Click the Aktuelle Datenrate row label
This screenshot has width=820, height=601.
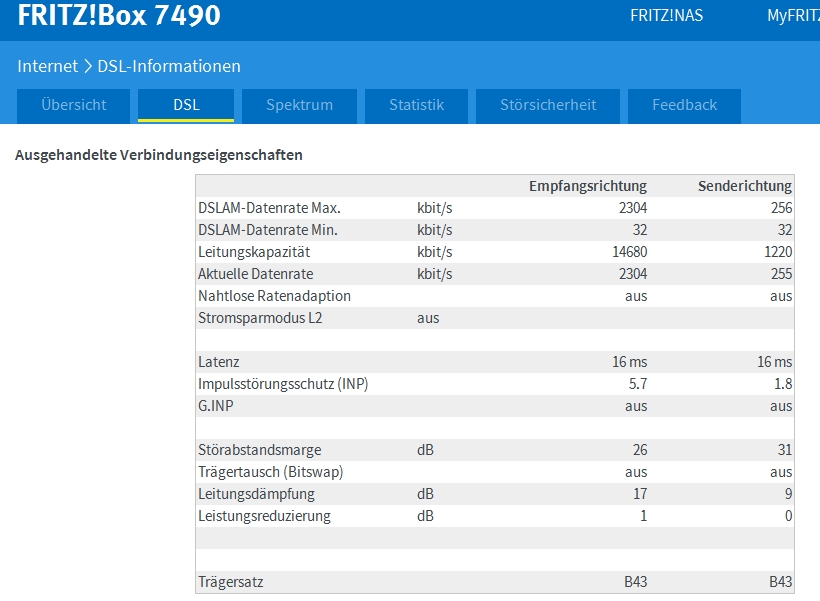[x=255, y=274]
